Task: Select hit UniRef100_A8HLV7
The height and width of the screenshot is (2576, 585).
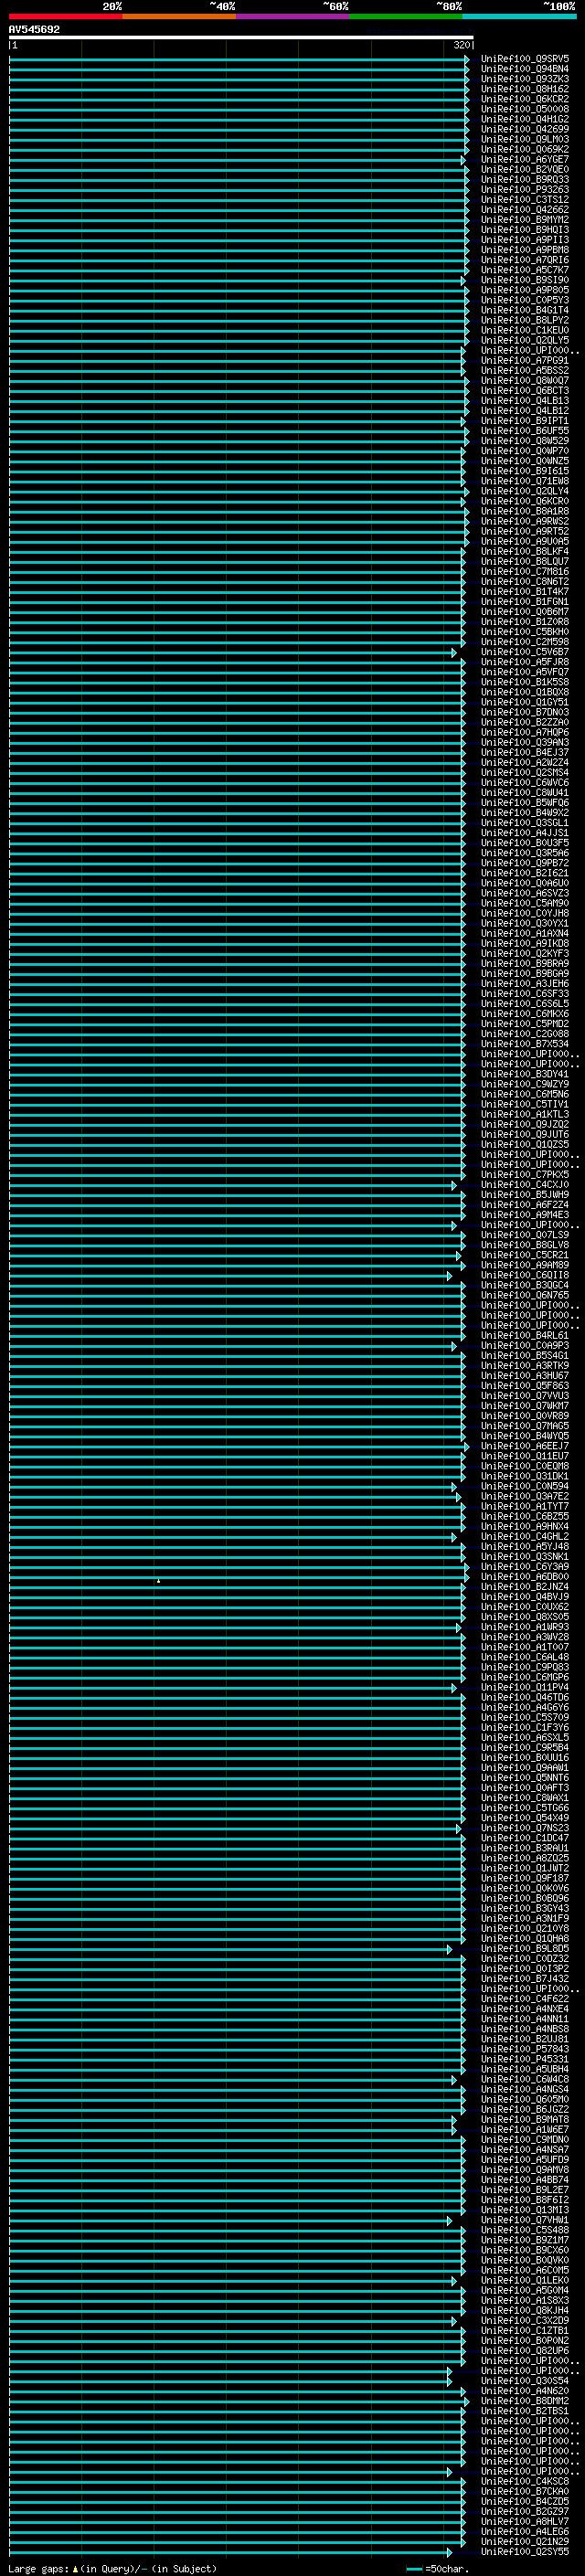Action: coord(525,2521)
